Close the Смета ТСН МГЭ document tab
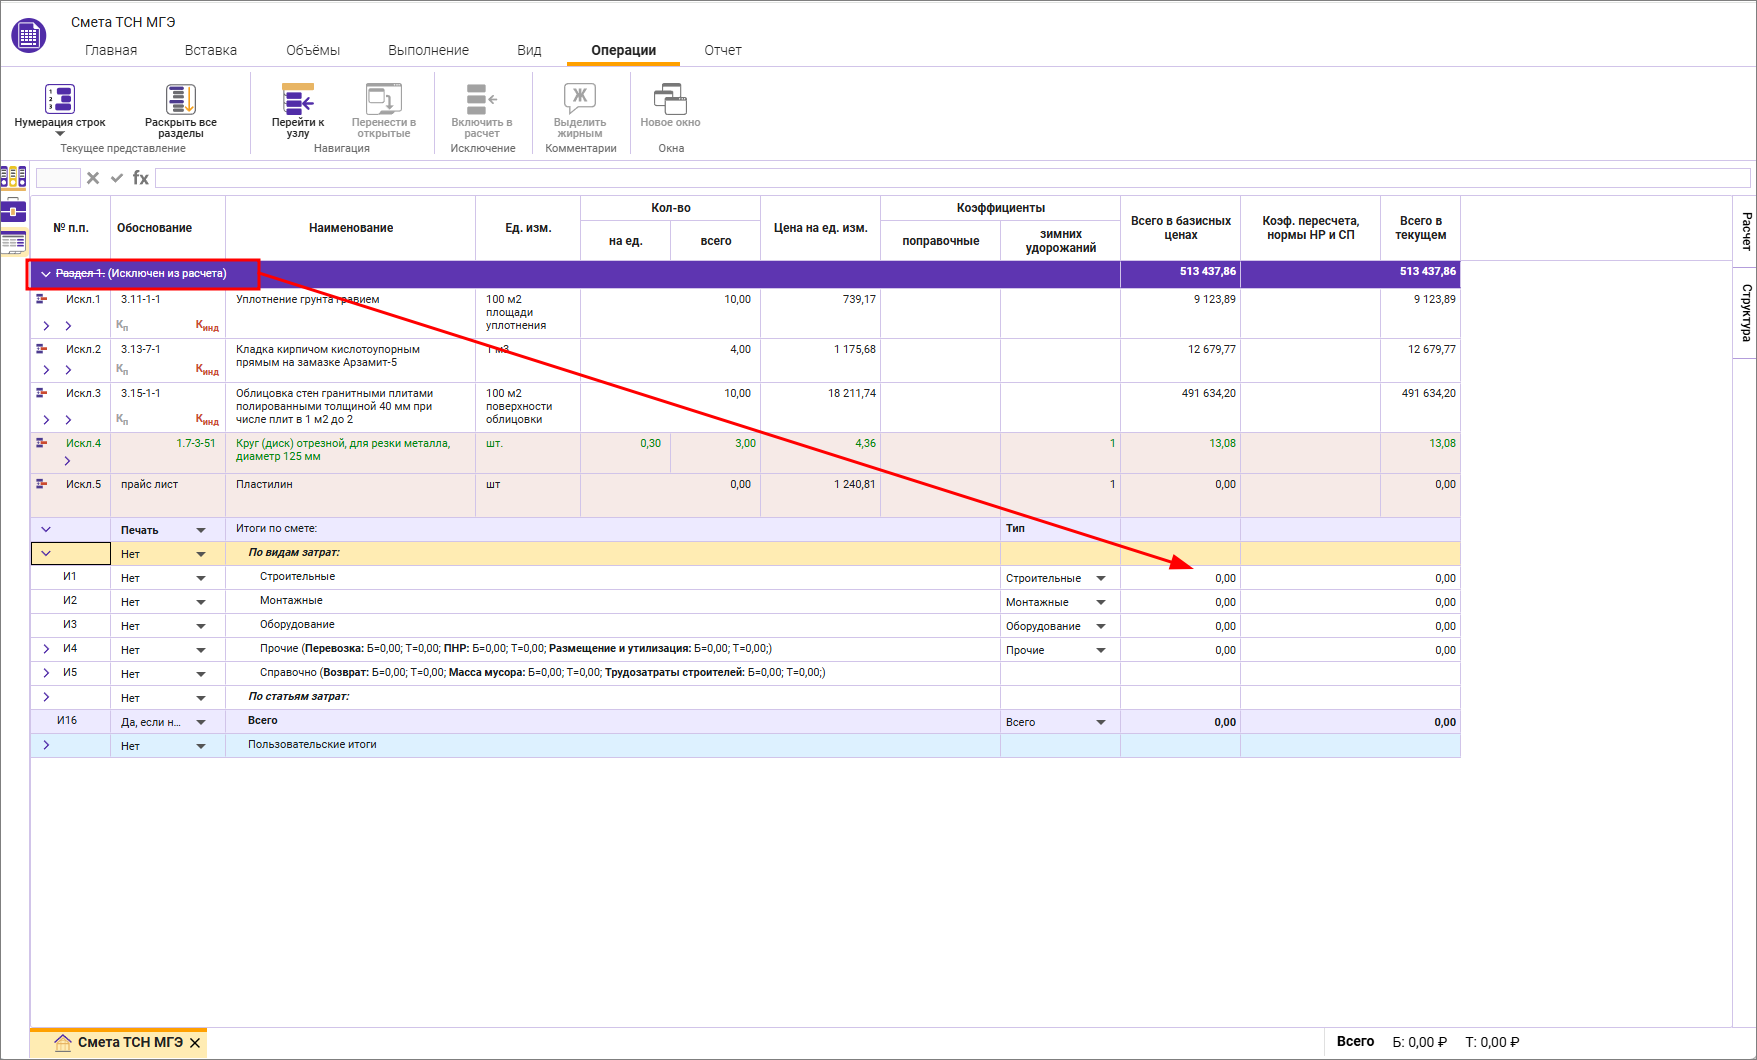 [195, 1043]
